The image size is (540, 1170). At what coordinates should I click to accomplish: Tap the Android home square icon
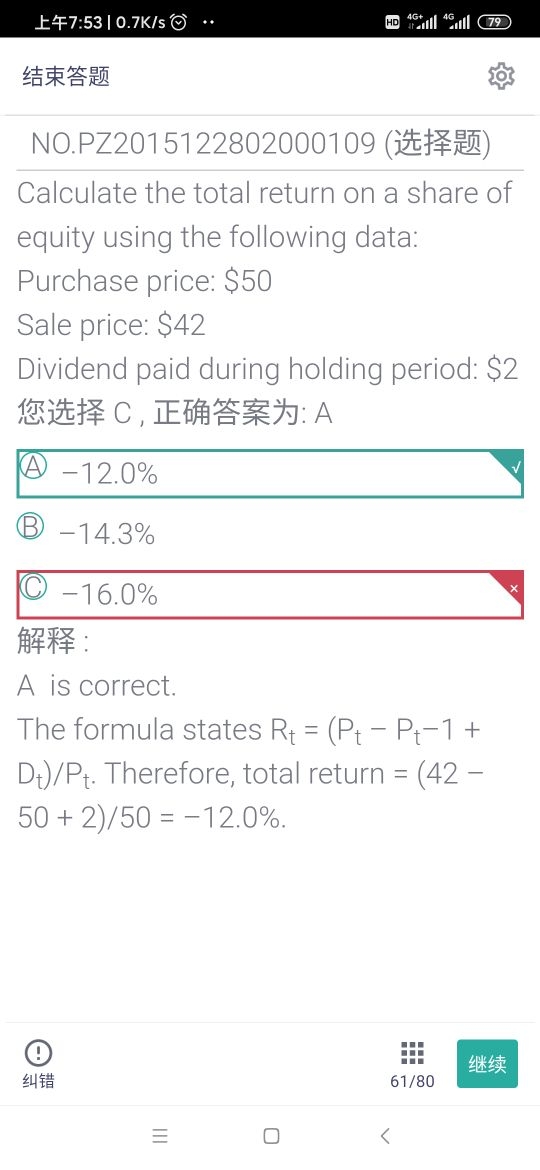271,1136
